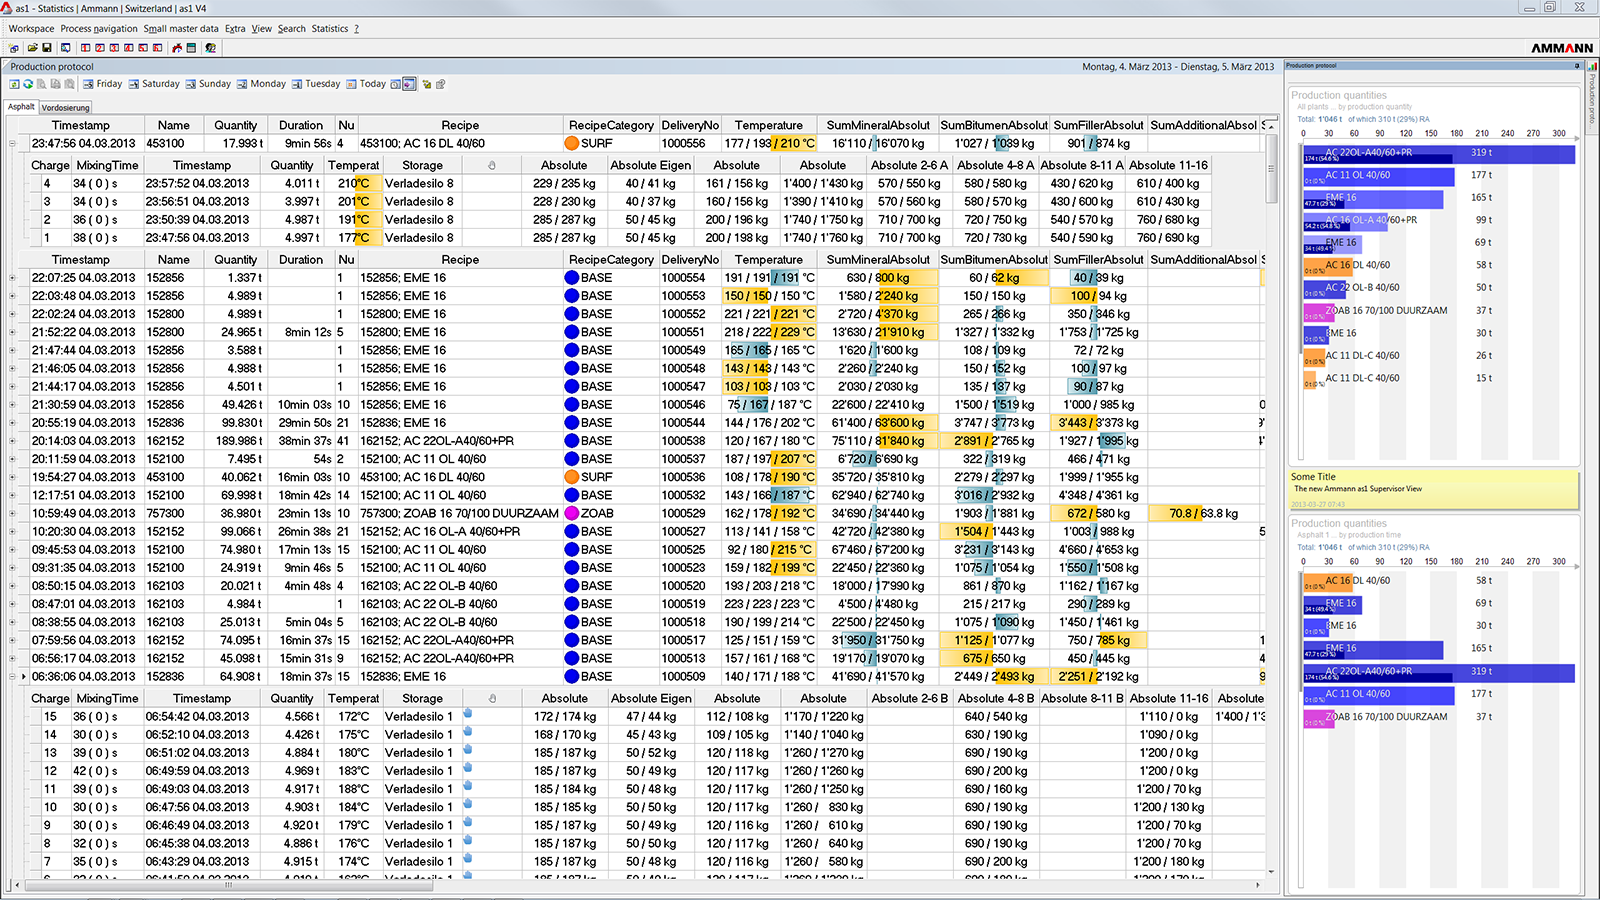This screenshot has height=900, width=1600.
Task: Click the 319 t bar in top chart
Action: (1439, 154)
